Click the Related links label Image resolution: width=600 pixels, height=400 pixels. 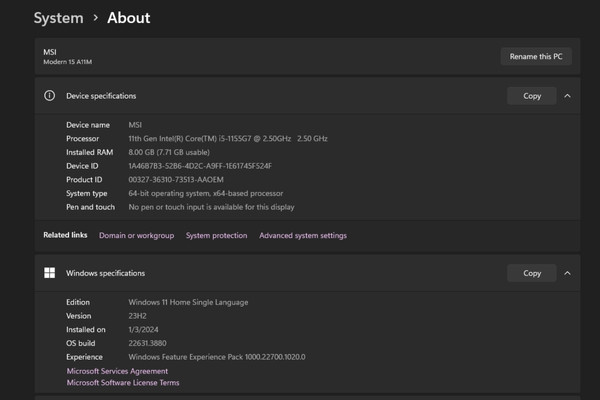coord(65,235)
